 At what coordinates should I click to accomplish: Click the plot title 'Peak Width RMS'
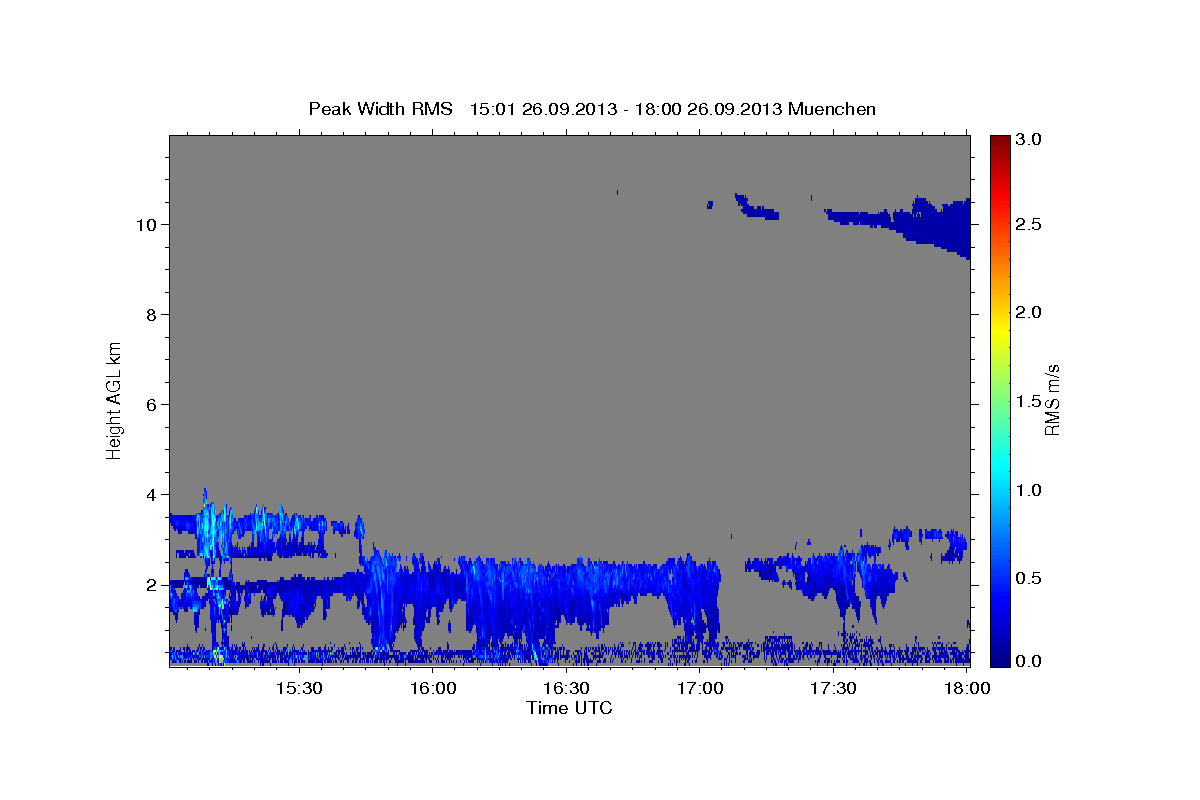(x=381, y=108)
